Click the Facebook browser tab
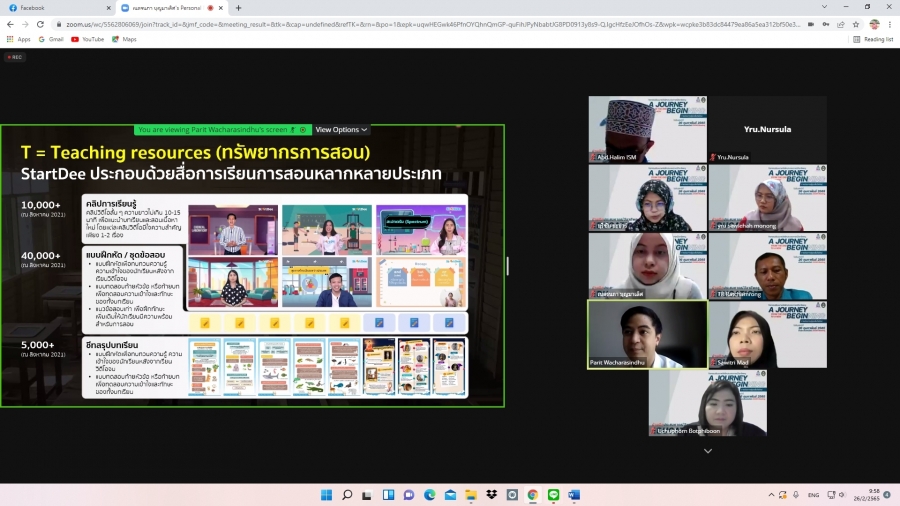Image resolution: width=900 pixels, height=506 pixels. 50,8
